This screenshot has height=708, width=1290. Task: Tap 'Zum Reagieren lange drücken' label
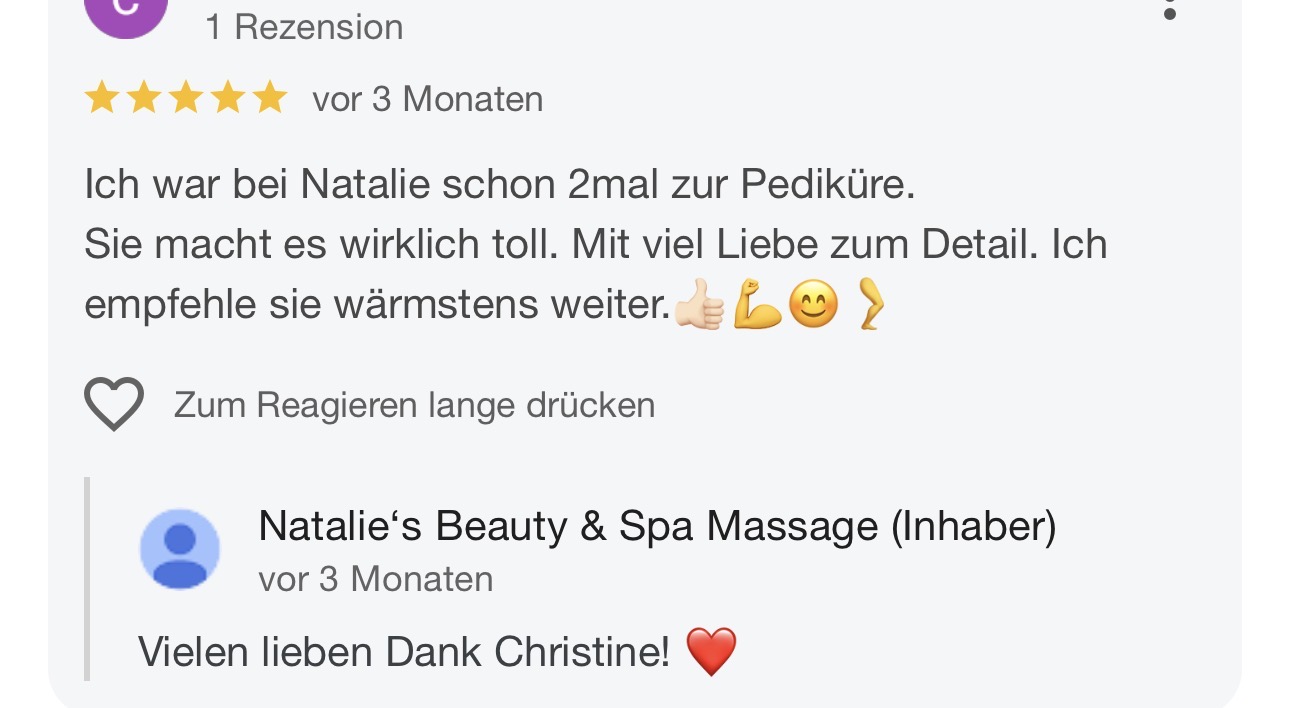(x=415, y=405)
